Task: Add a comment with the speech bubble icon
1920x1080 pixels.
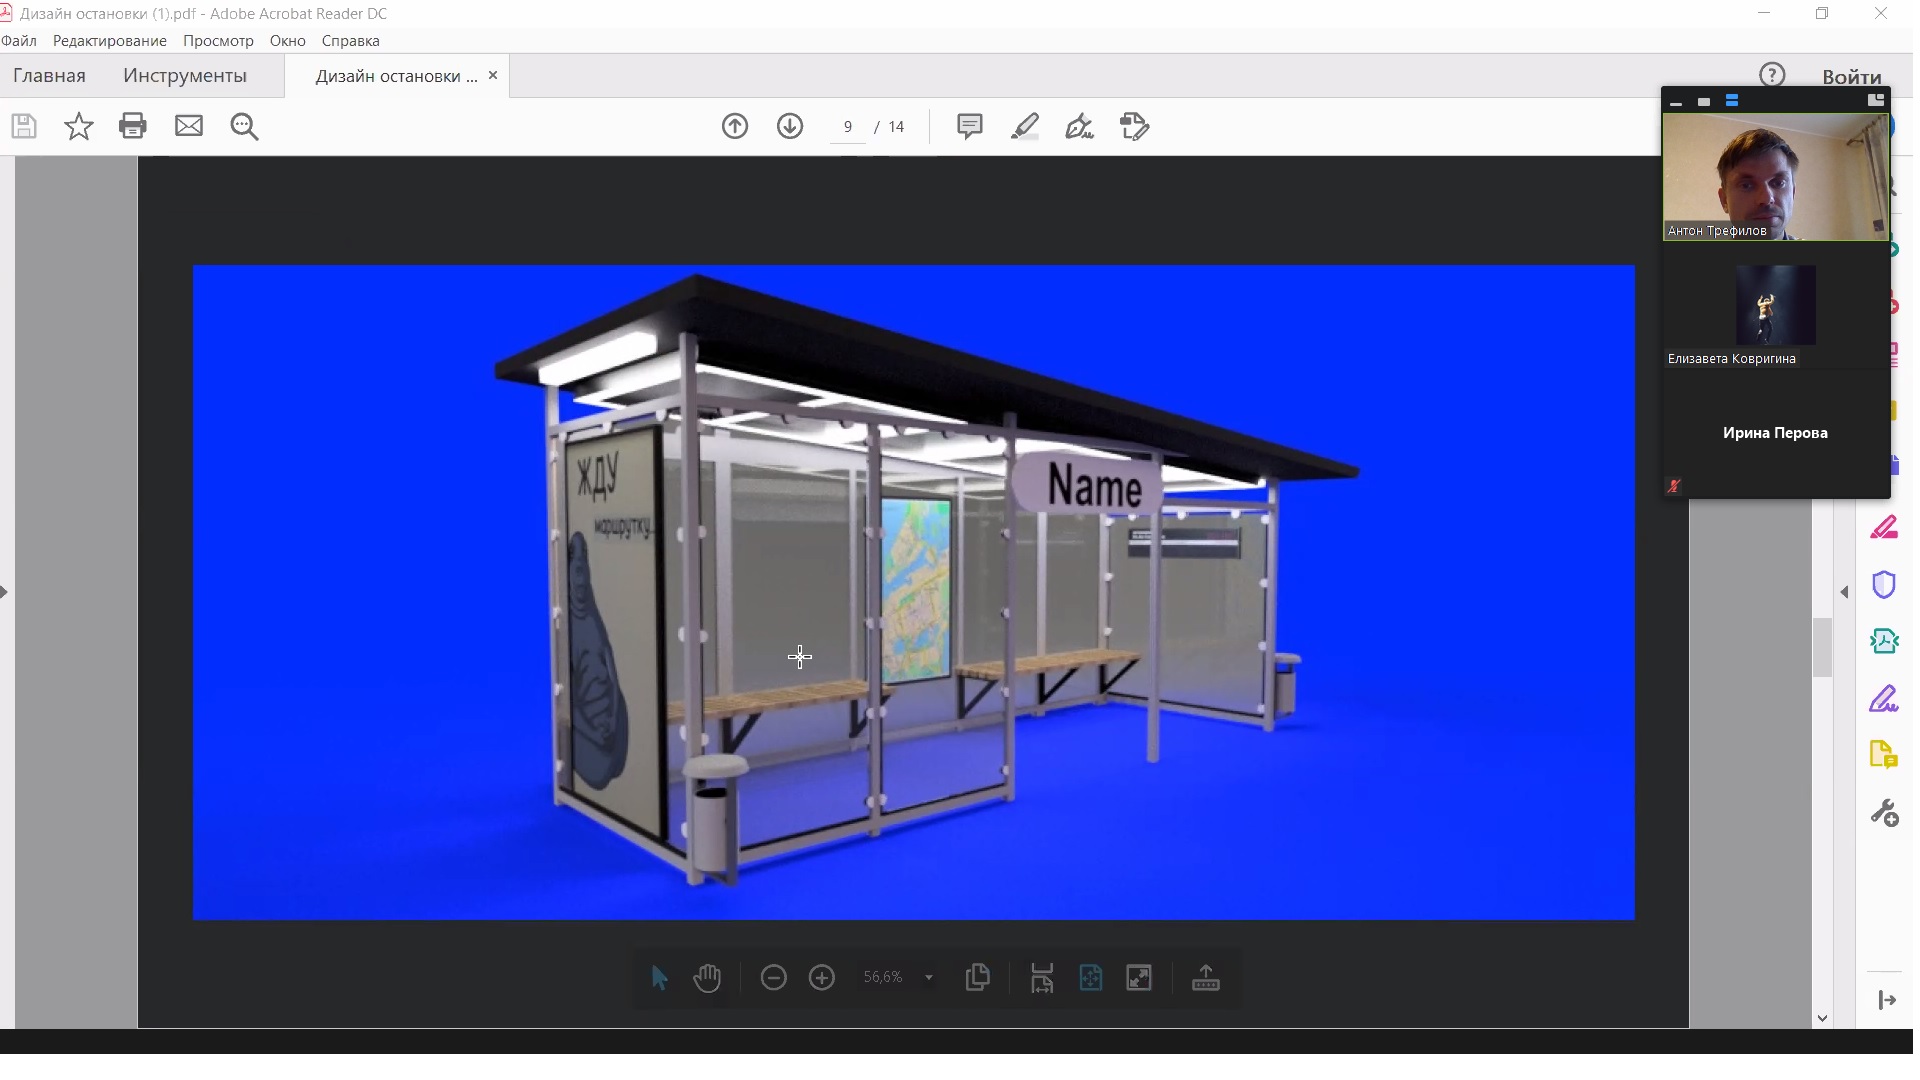Action: (969, 126)
